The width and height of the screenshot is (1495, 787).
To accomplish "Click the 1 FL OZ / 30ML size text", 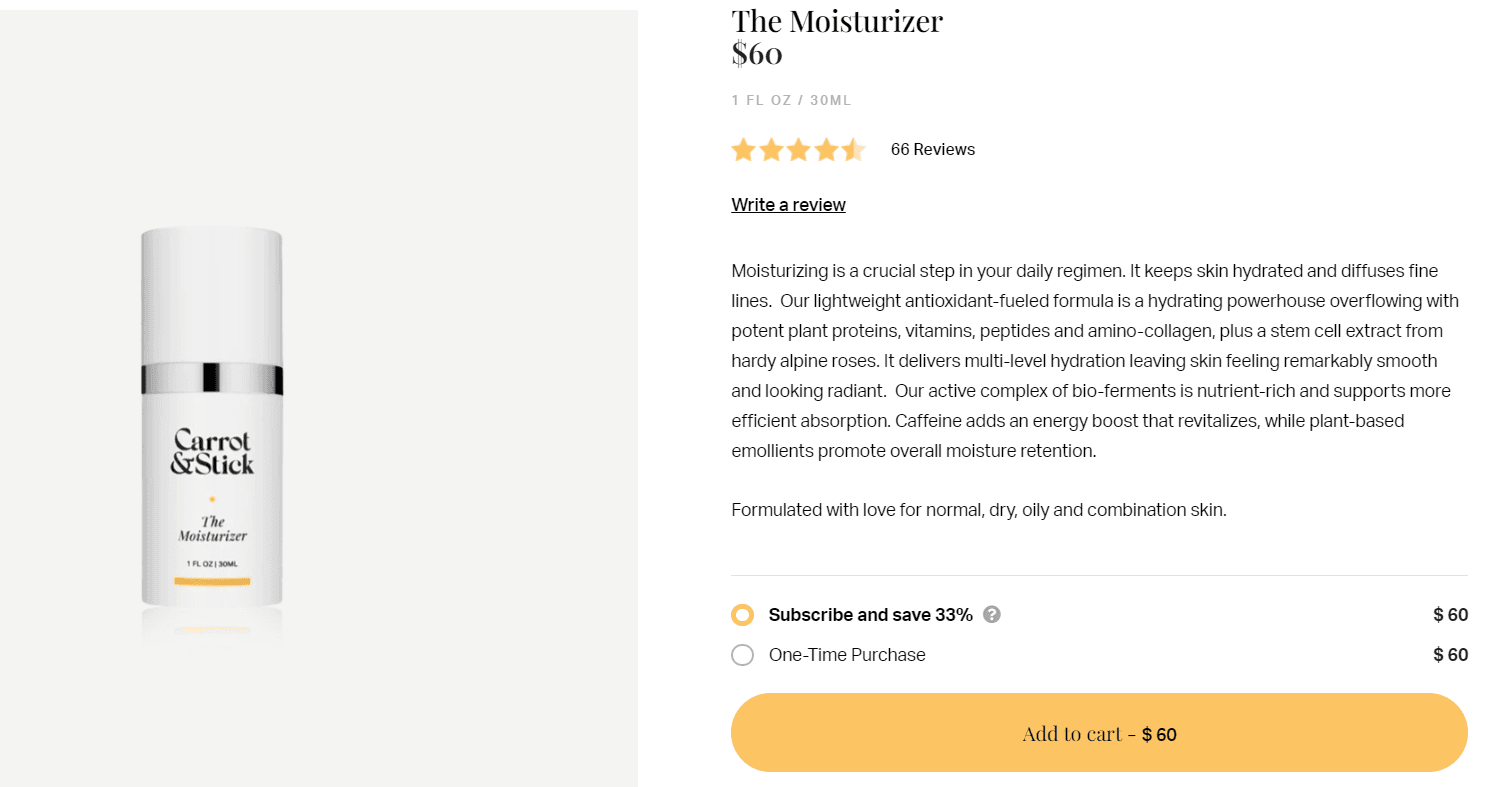I will coord(791,100).
